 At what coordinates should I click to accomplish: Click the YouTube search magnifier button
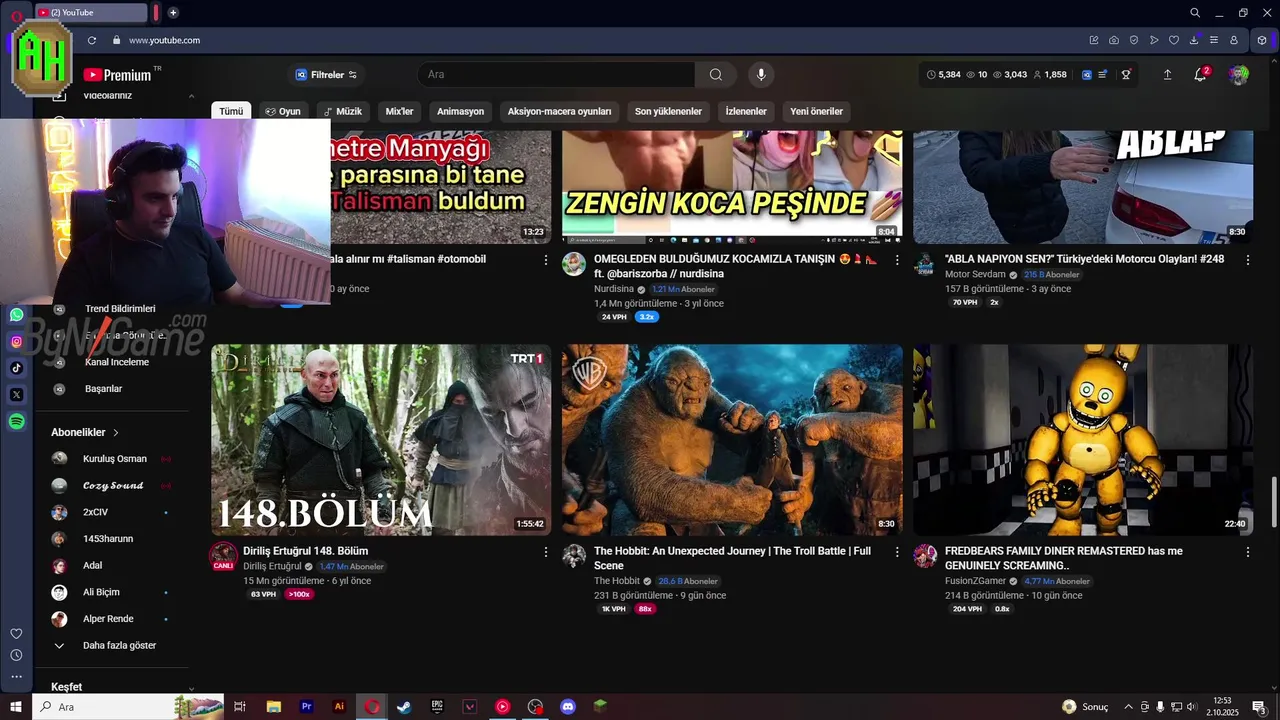pos(716,74)
